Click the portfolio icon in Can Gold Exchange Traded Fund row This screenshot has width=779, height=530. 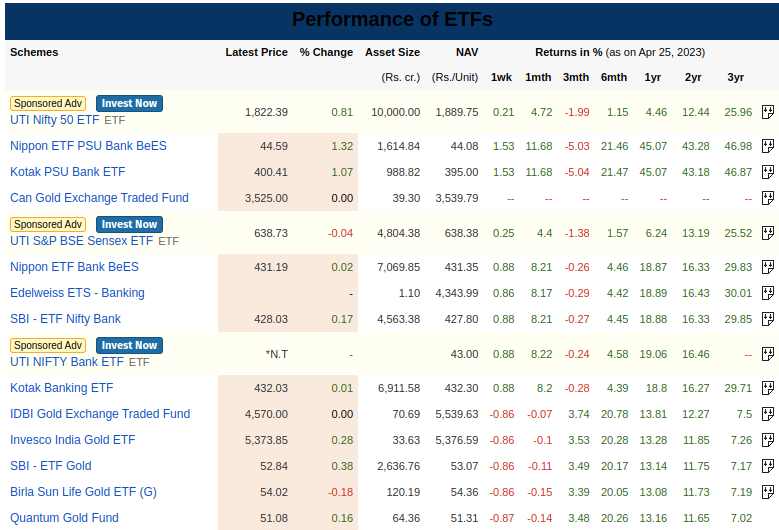pyautogui.click(x=768, y=198)
